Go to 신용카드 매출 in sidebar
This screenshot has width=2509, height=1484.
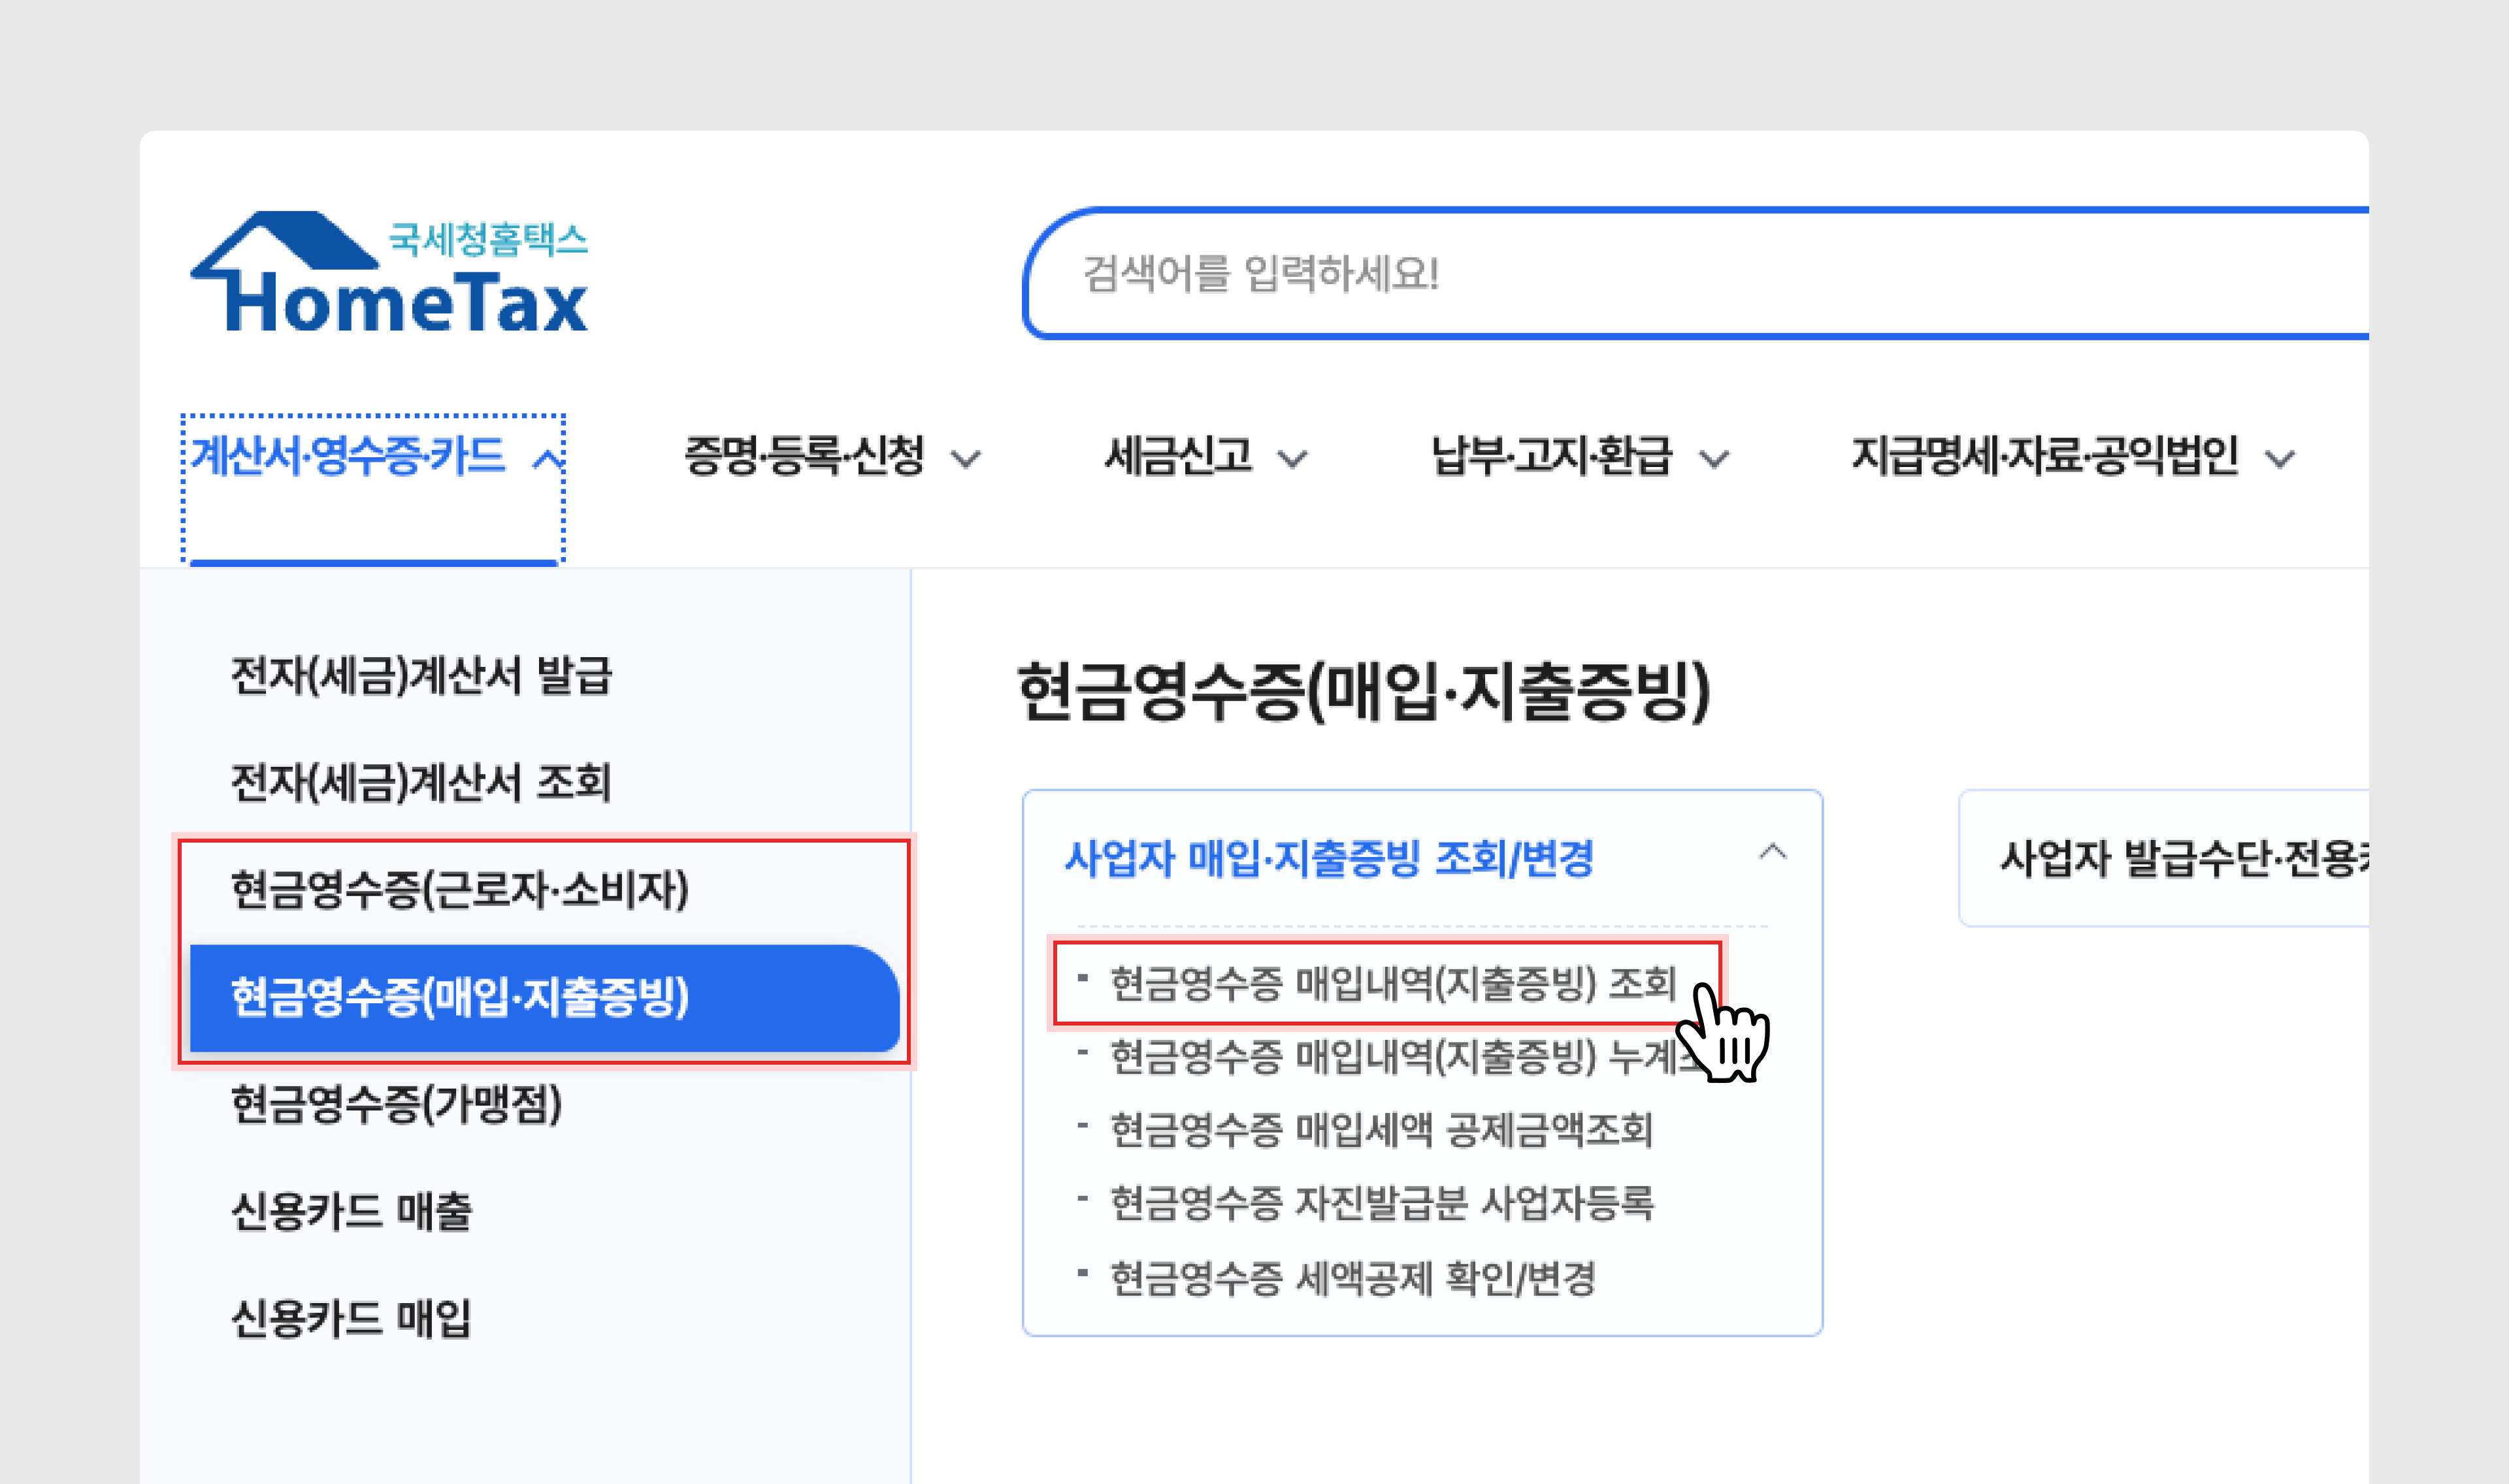pyautogui.click(x=351, y=1212)
